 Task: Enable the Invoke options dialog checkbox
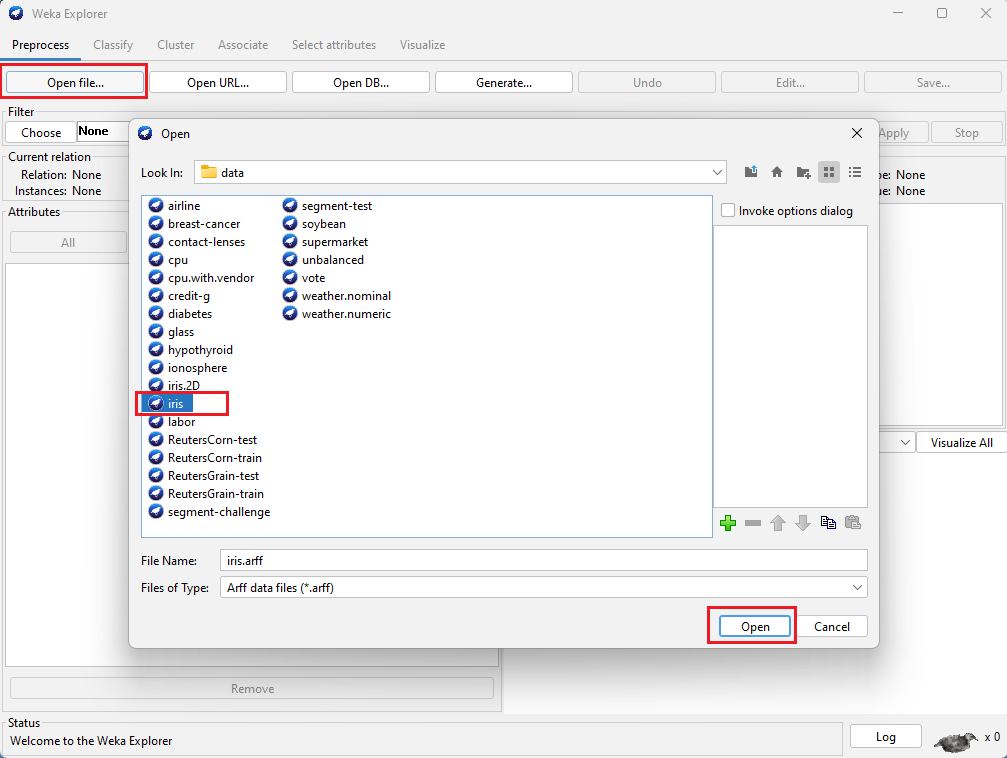[x=728, y=211]
